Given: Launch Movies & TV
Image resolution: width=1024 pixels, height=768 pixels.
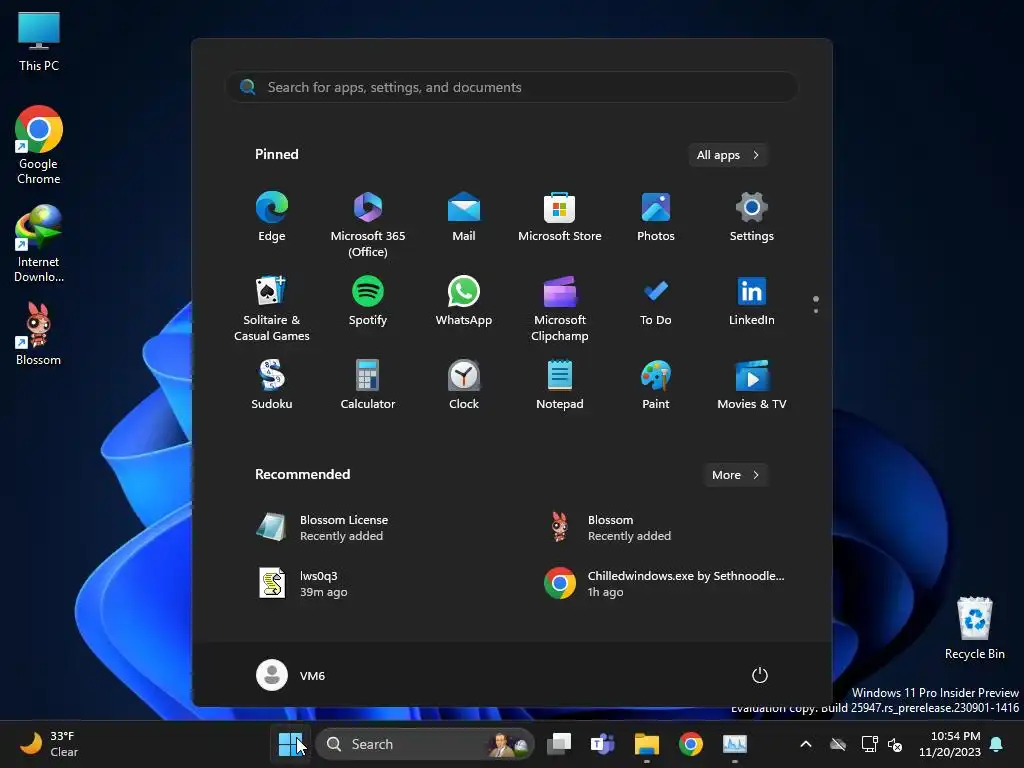Looking at the screenshot, I should point(752,385).
